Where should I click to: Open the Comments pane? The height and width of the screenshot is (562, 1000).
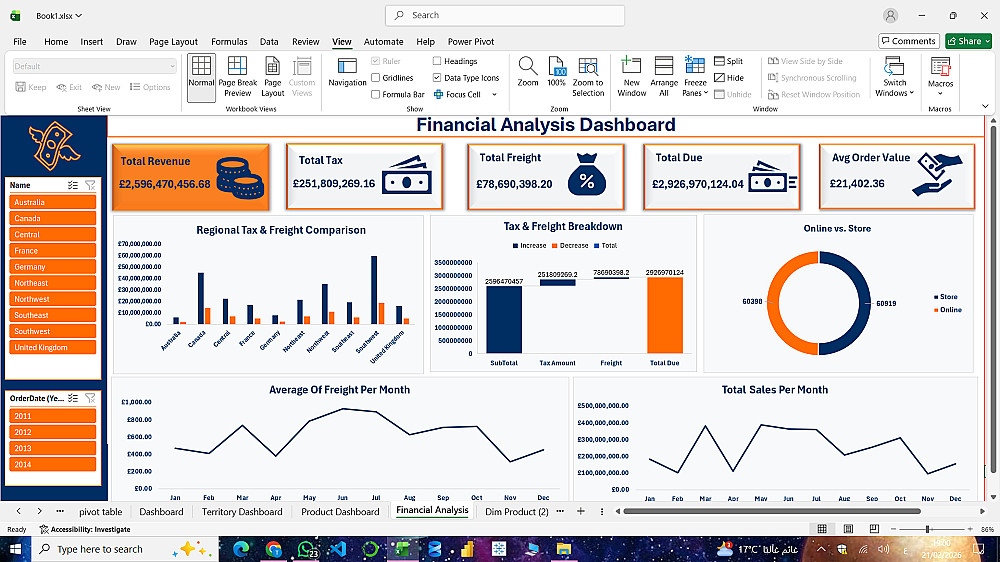[909, 41]
